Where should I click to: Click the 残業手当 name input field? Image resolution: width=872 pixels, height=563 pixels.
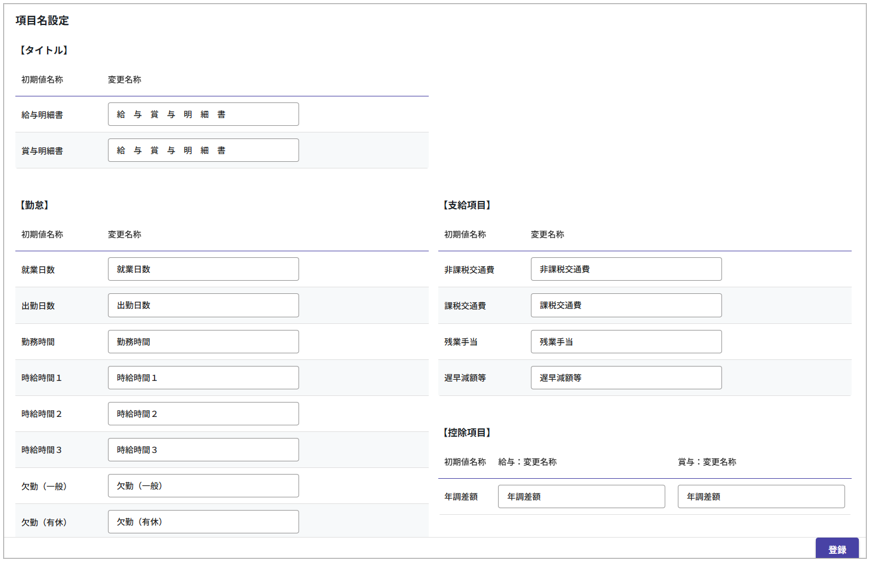click(x=626, y=342)
